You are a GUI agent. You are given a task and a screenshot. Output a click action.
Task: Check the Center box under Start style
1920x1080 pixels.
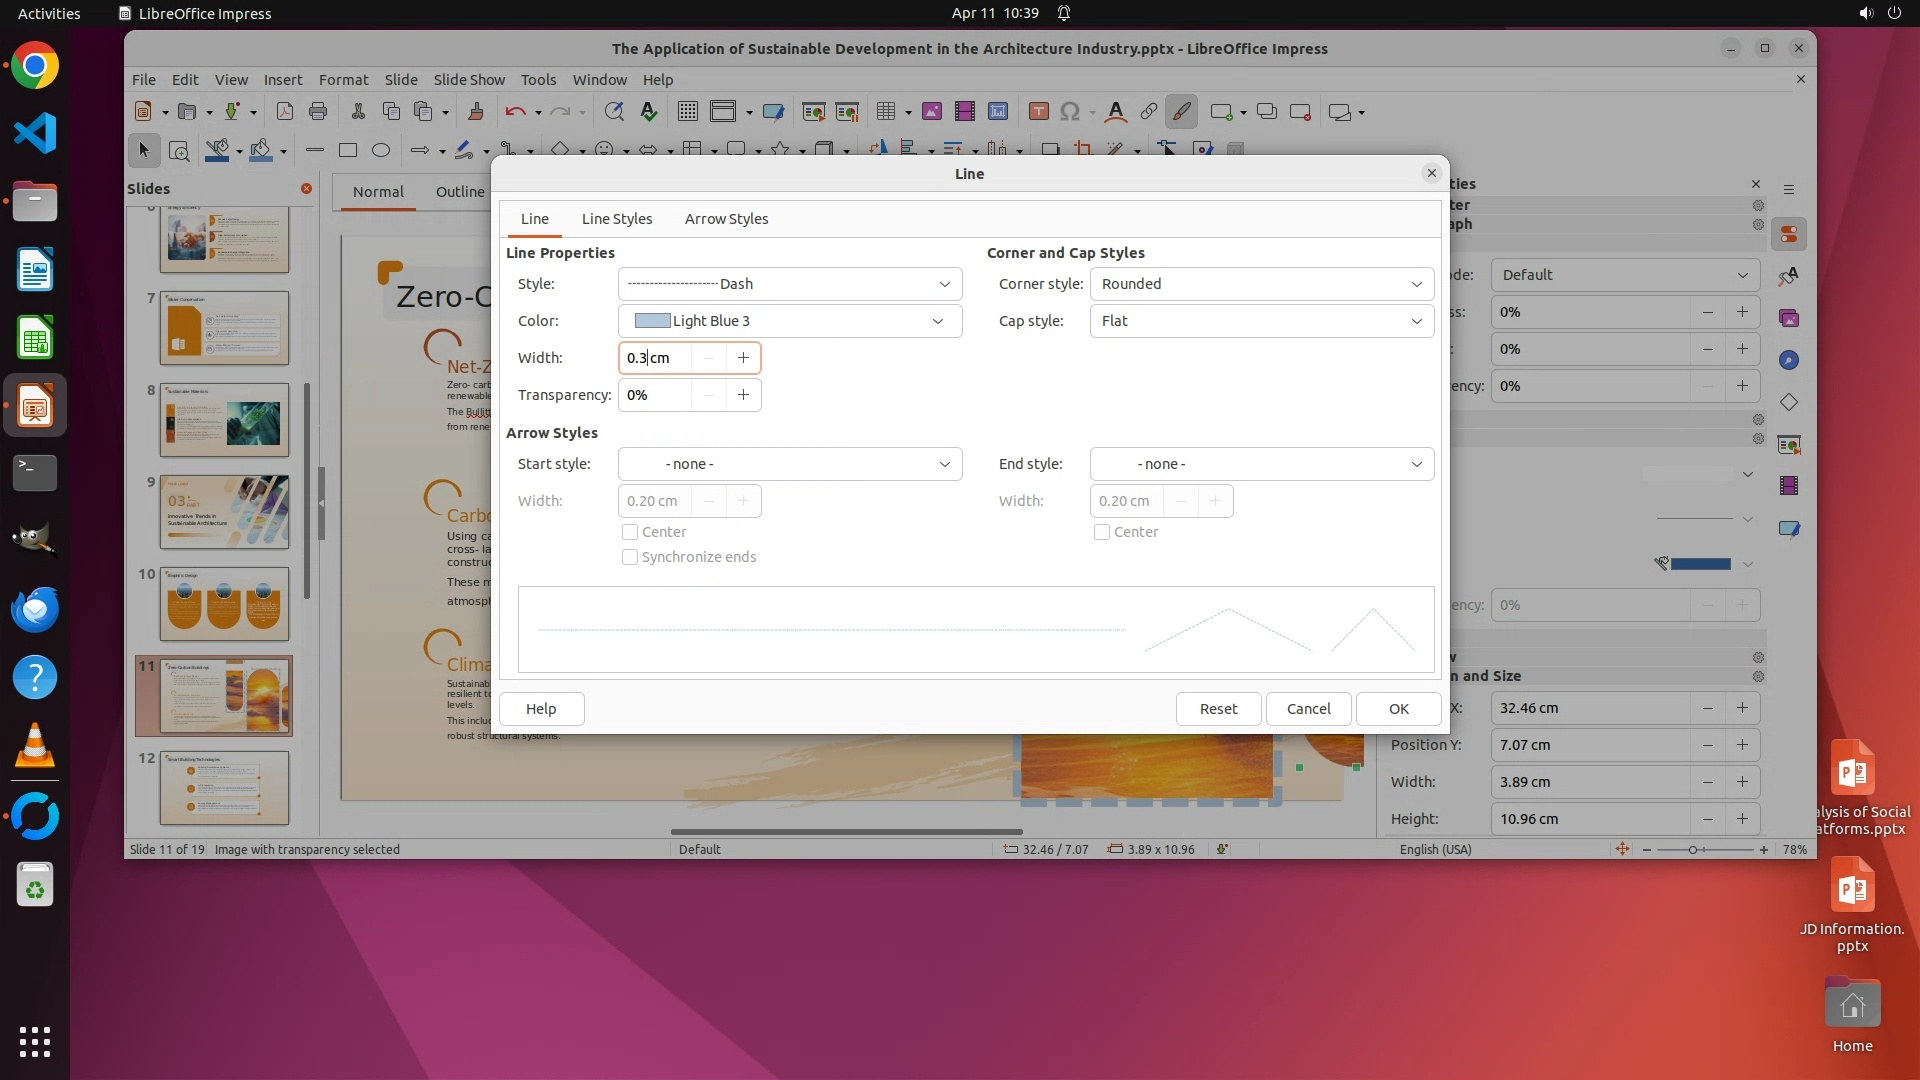click(x=630, y=532)
